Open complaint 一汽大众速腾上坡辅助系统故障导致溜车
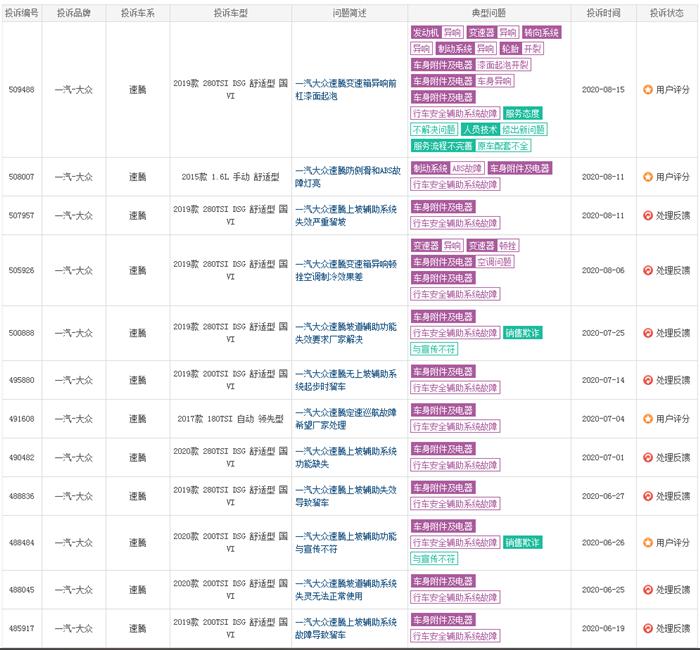700x650 pixels. point(346,629)
